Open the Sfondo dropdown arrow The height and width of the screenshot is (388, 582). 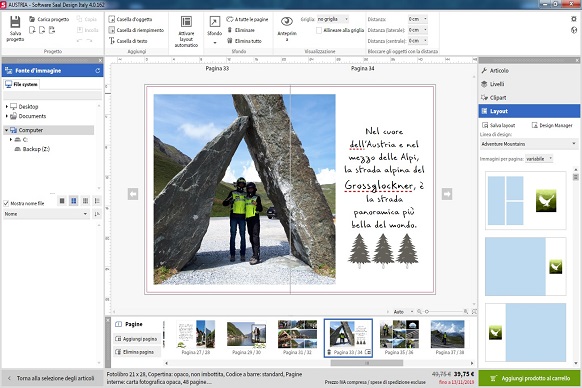[x=215, y=43]
